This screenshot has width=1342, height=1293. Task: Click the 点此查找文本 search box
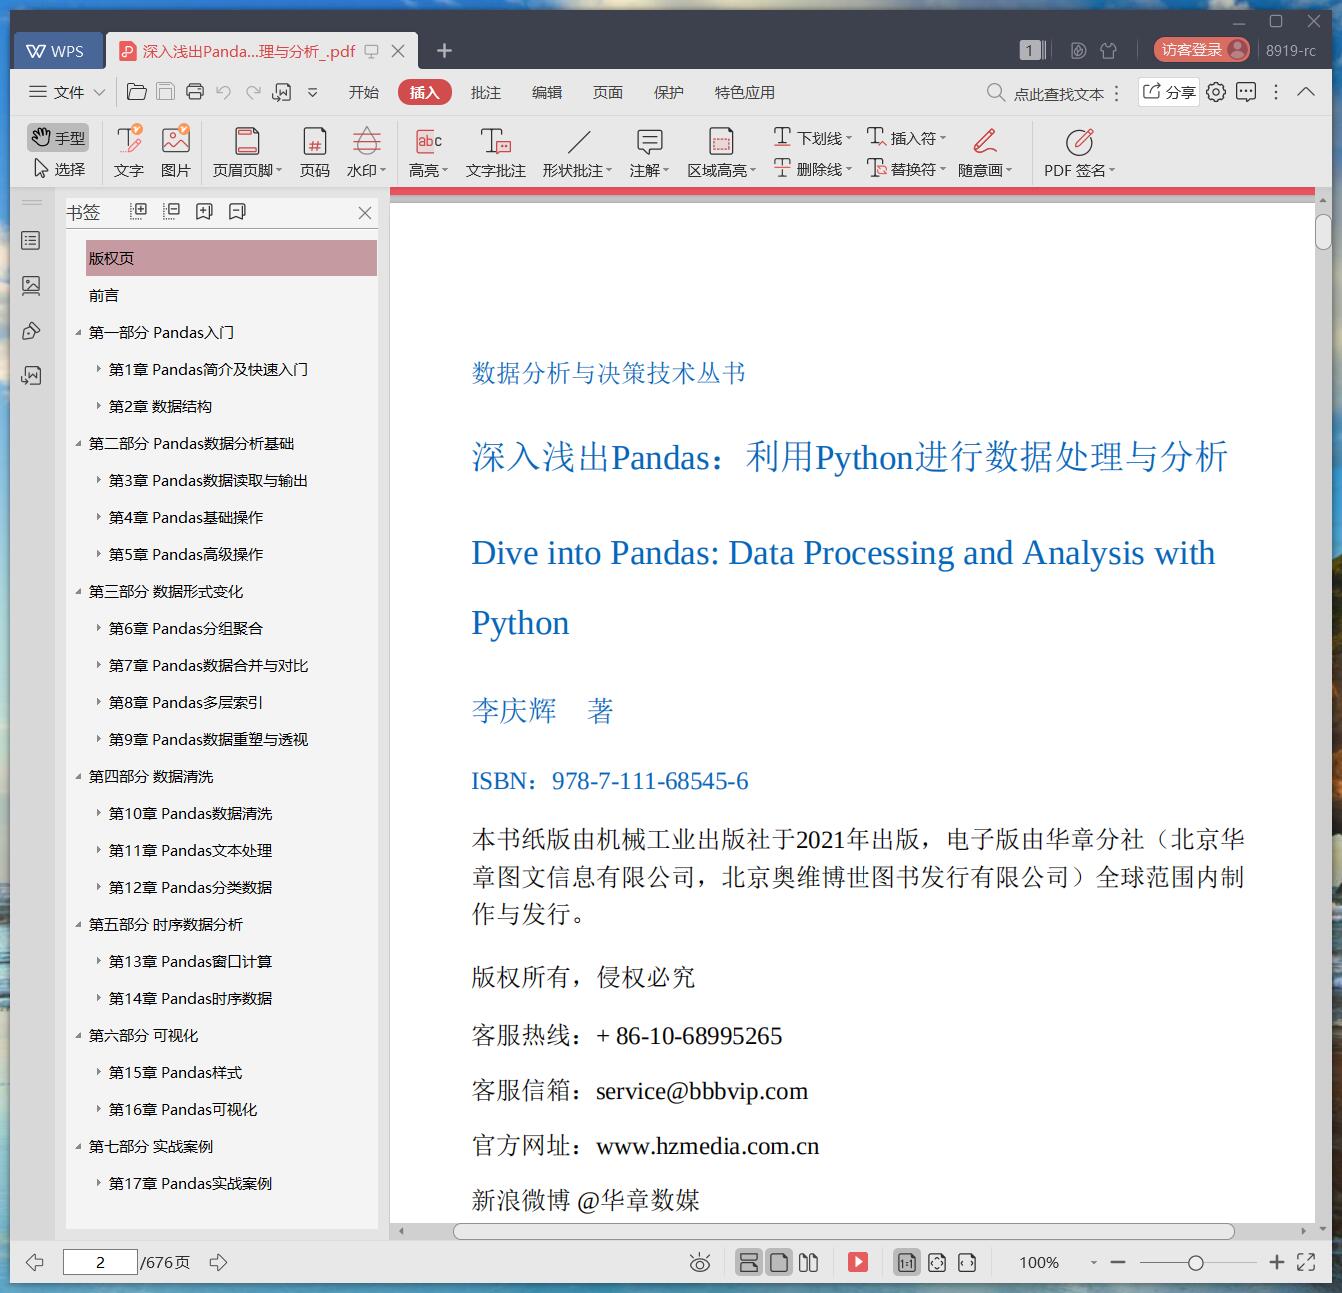[x=1045, y=93]
